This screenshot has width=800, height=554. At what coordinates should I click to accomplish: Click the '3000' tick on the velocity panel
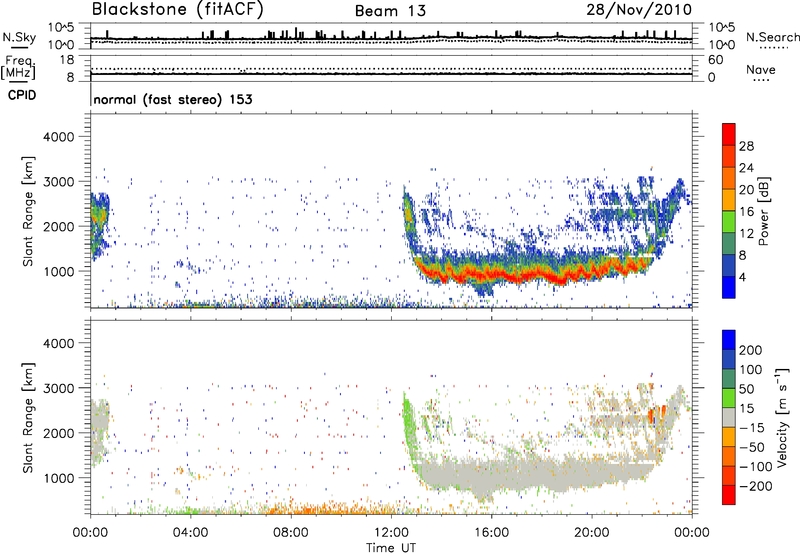(58, 388)
